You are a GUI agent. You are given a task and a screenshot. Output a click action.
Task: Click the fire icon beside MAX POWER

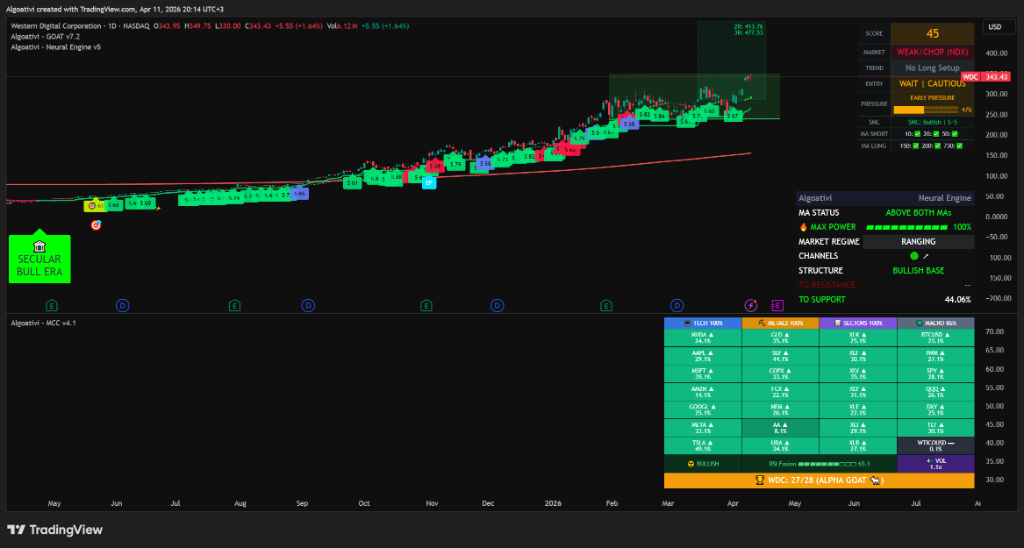point(803,227)
